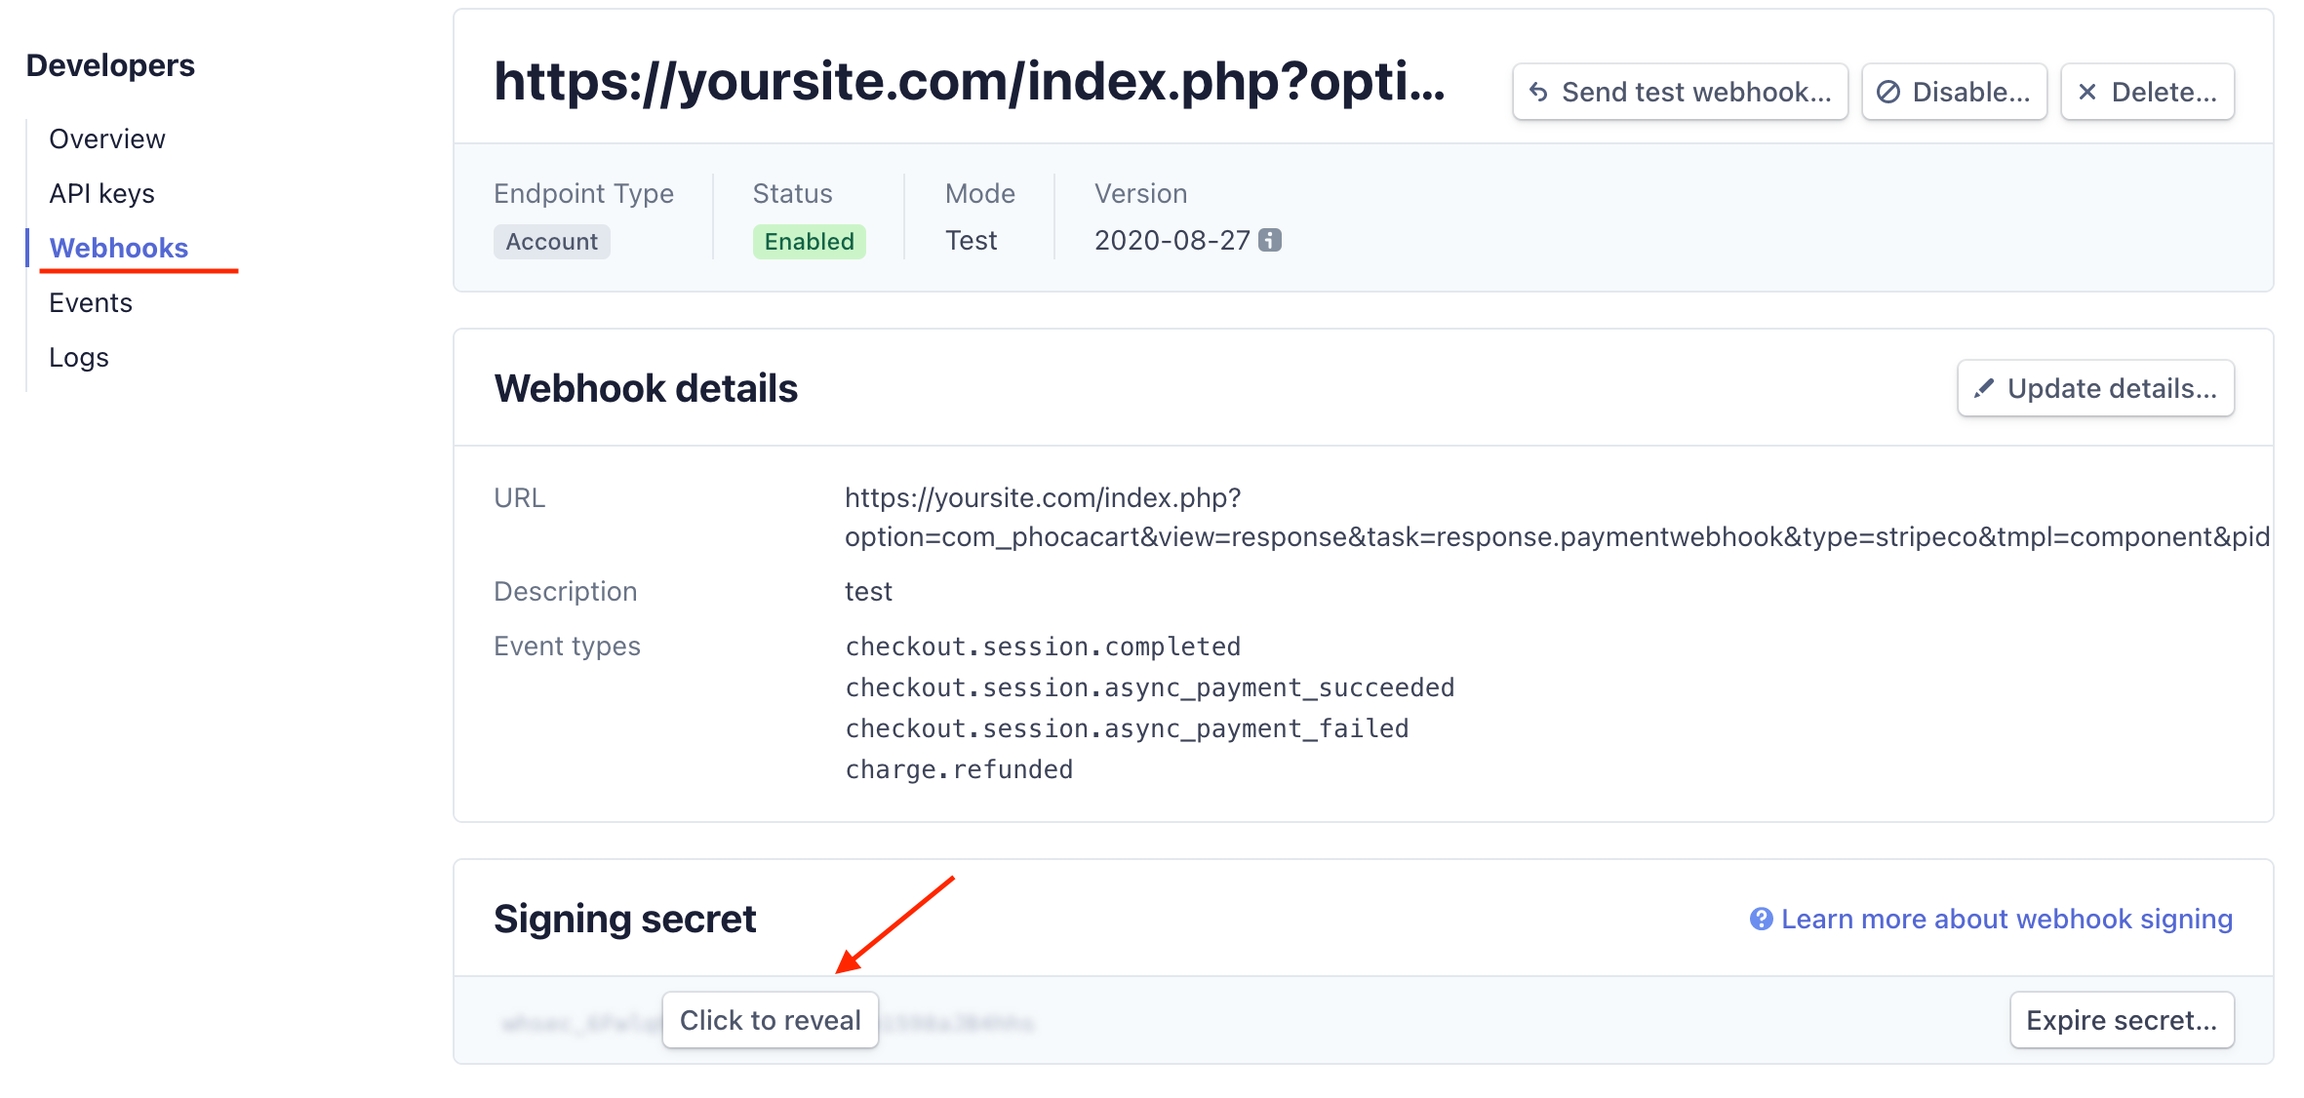
Task: Open Update details dialog
Action: click(x=2096, y=388)
